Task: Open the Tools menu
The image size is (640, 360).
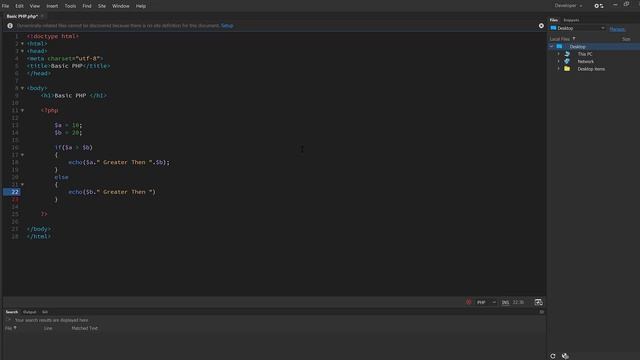Action: click(70, 6)
